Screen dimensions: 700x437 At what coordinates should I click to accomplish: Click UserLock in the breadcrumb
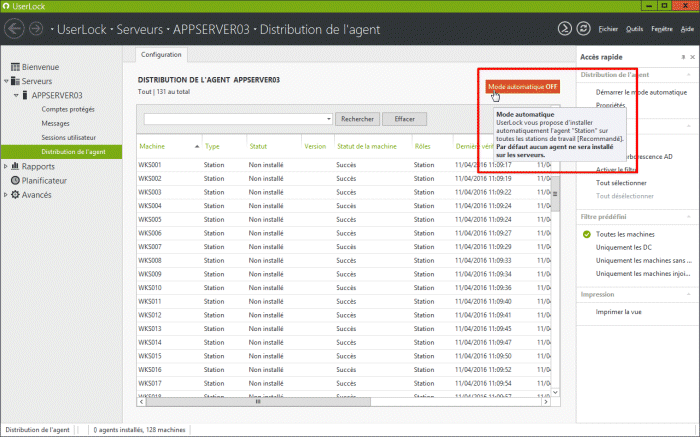pyautogui.click(x=82, y=29)
